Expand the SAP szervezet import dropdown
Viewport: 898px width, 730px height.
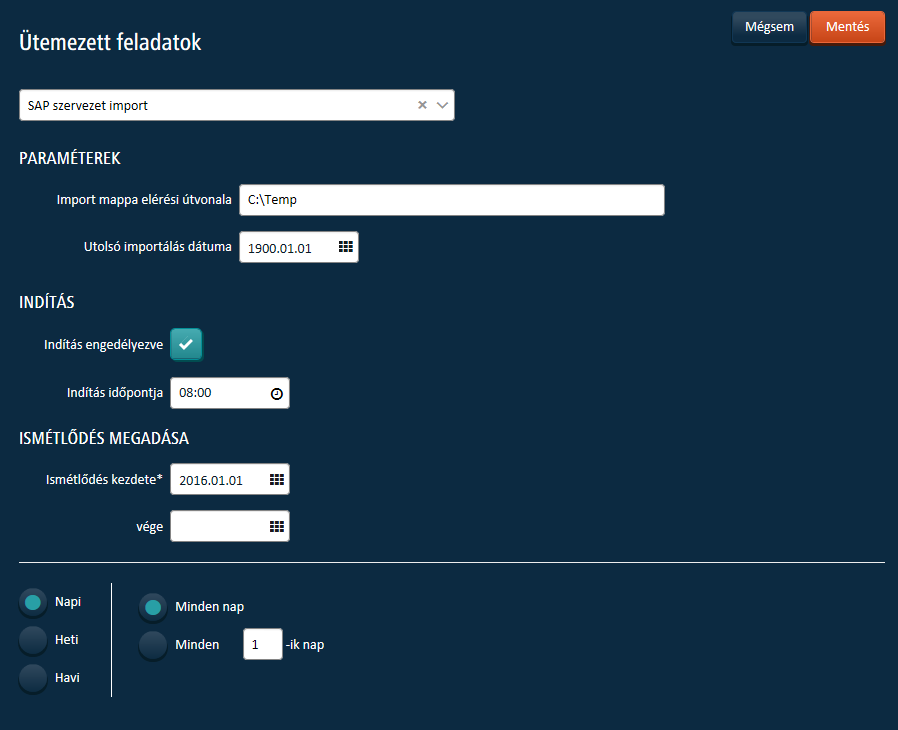pos(442,105)
